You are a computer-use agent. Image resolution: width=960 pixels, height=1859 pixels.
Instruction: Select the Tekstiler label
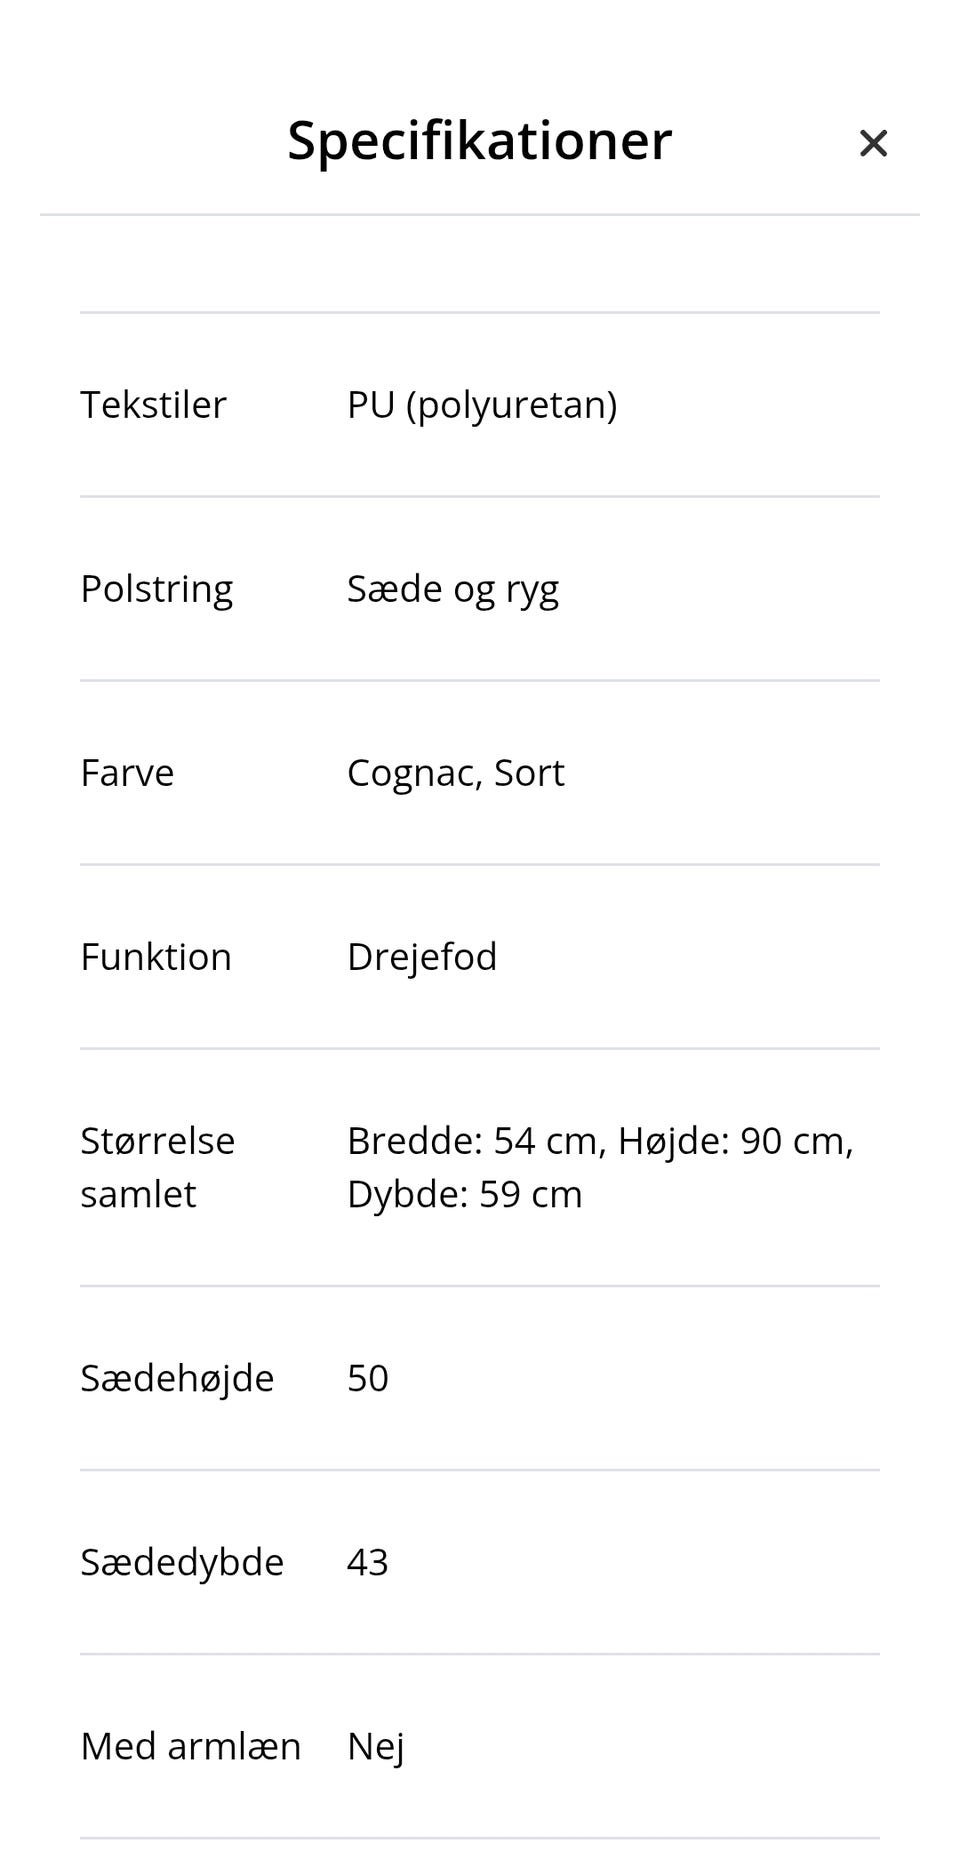pyautogui.click(x=152, y=404)
